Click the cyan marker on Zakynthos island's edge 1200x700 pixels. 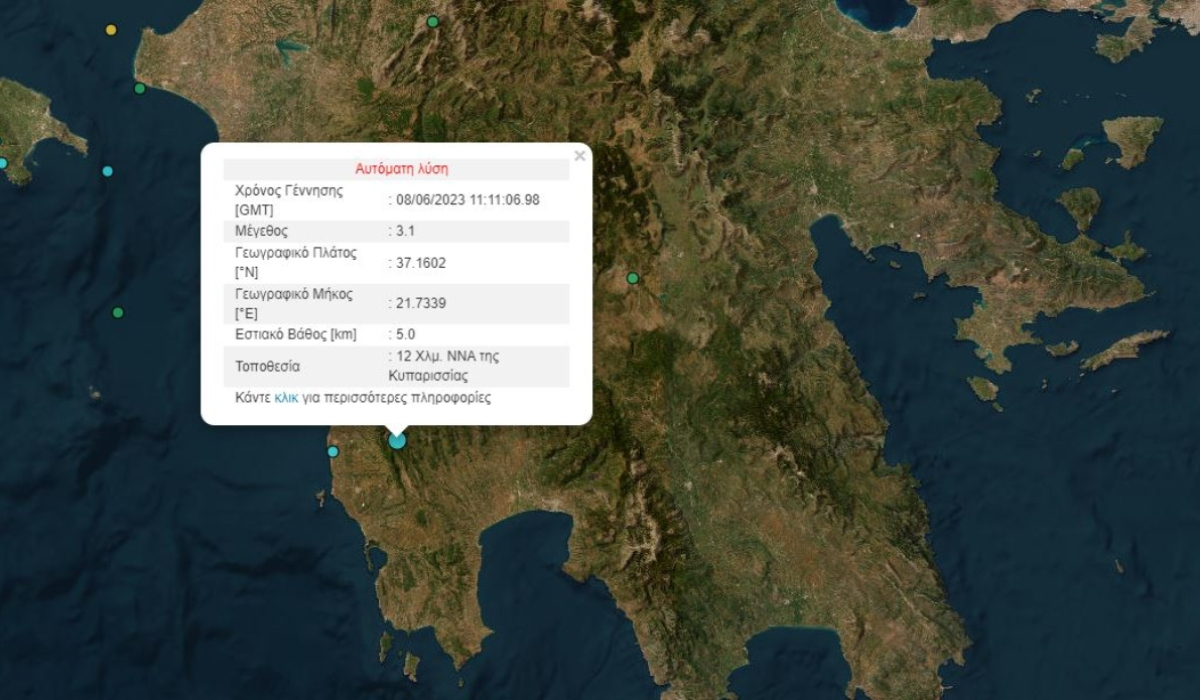(3, 163)
